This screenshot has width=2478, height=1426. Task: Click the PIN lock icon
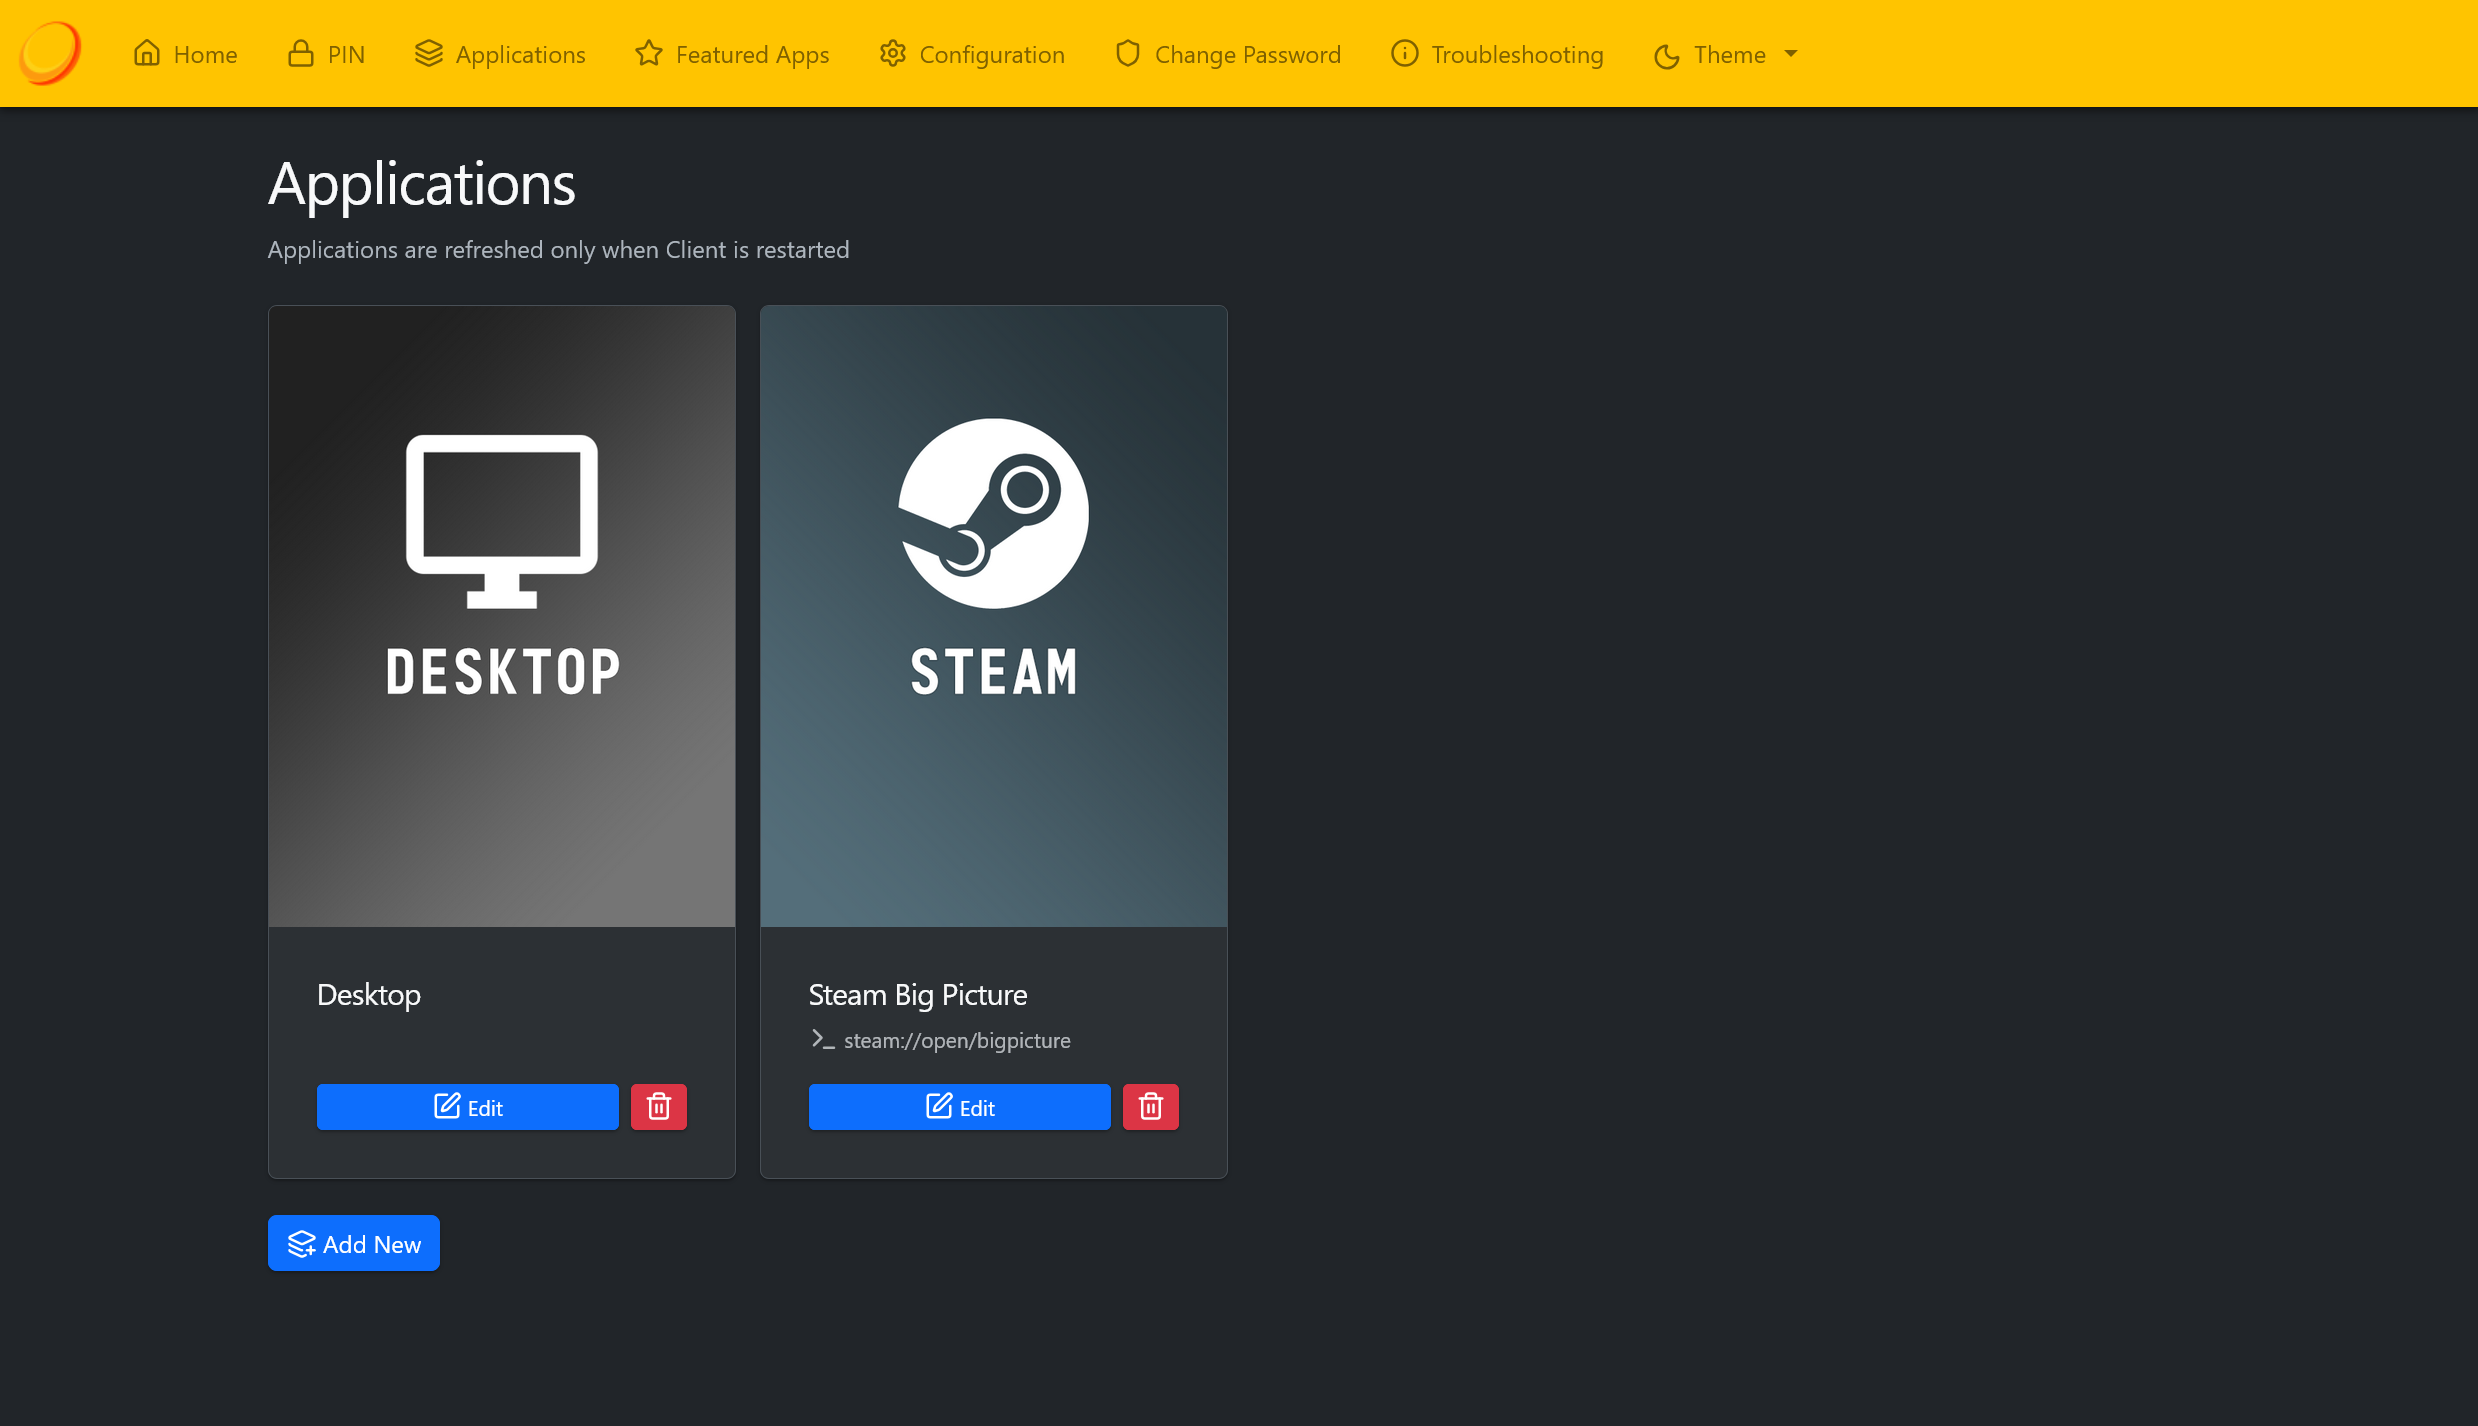point(301,53)
